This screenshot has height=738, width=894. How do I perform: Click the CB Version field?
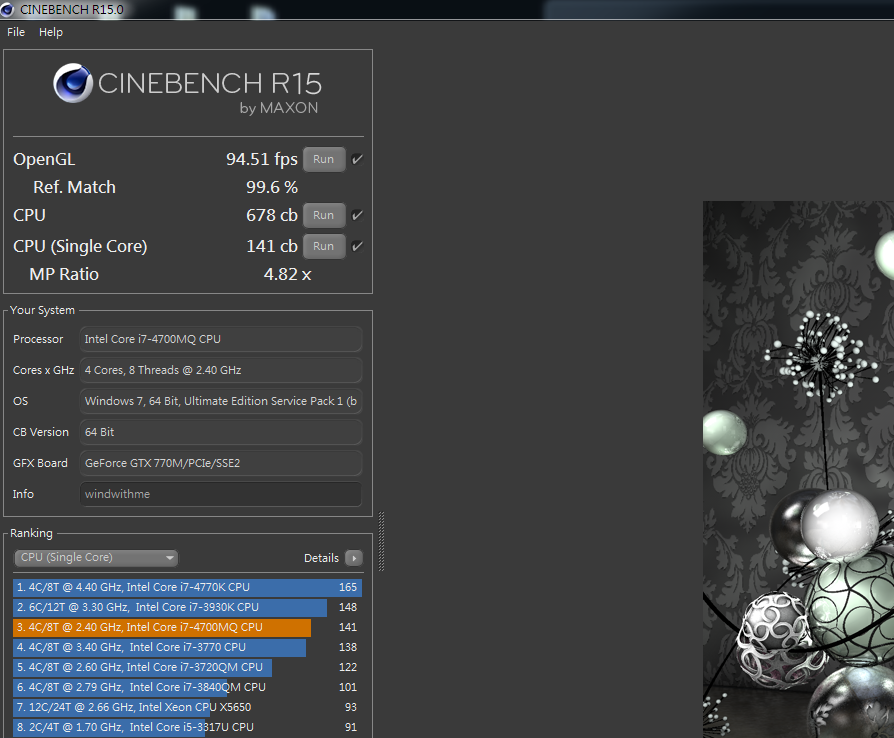[x=221, y=432]
